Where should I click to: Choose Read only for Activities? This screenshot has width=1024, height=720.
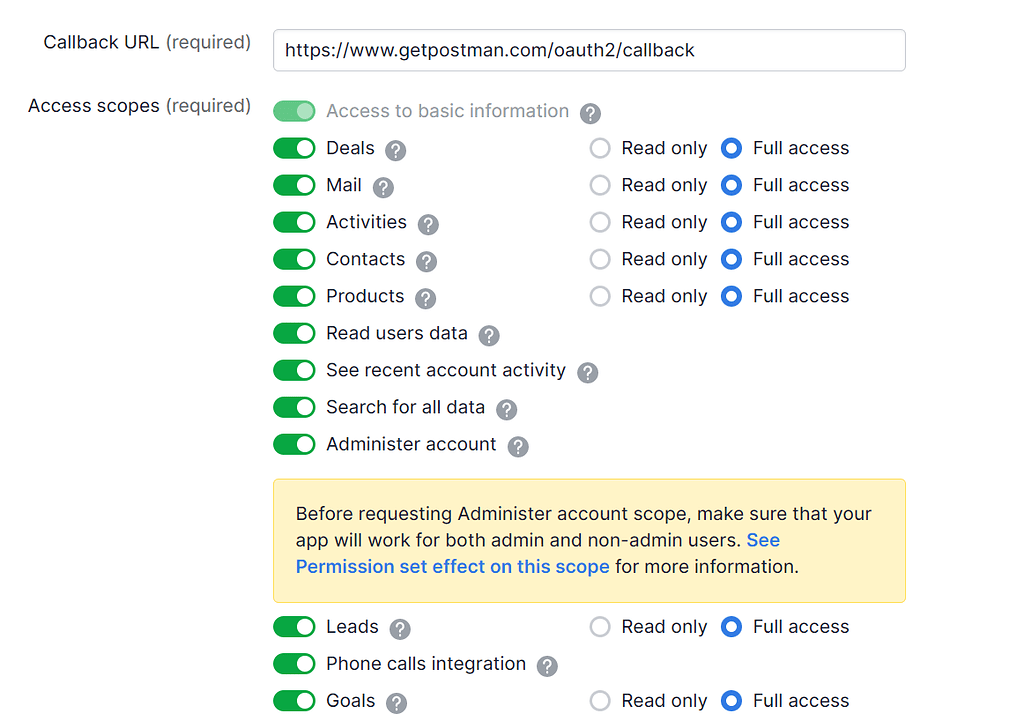(600, 222)
